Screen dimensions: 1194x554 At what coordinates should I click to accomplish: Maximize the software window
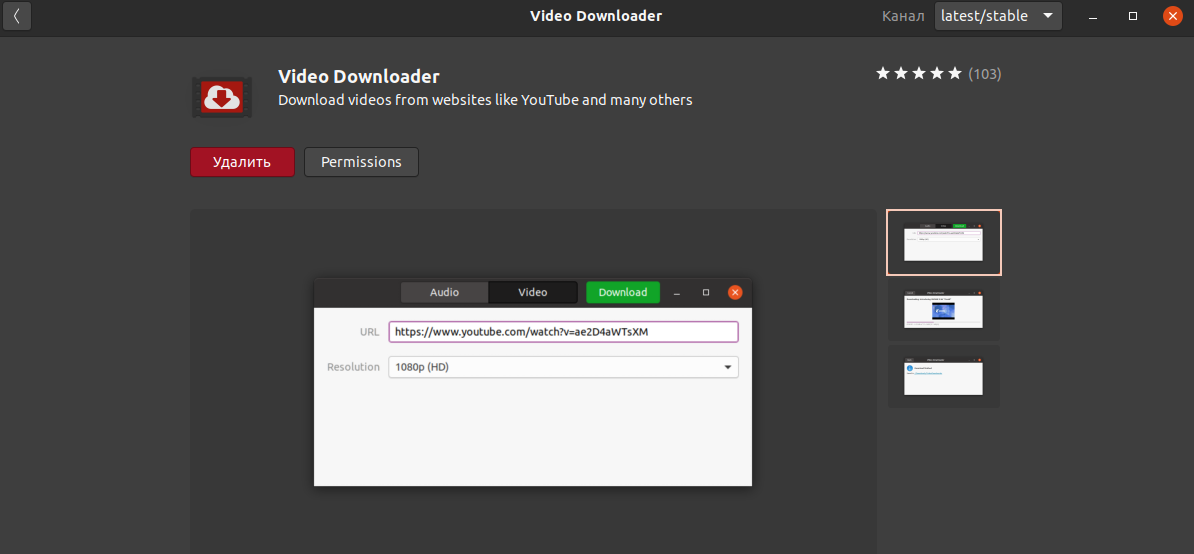[x=1133, y=16]
